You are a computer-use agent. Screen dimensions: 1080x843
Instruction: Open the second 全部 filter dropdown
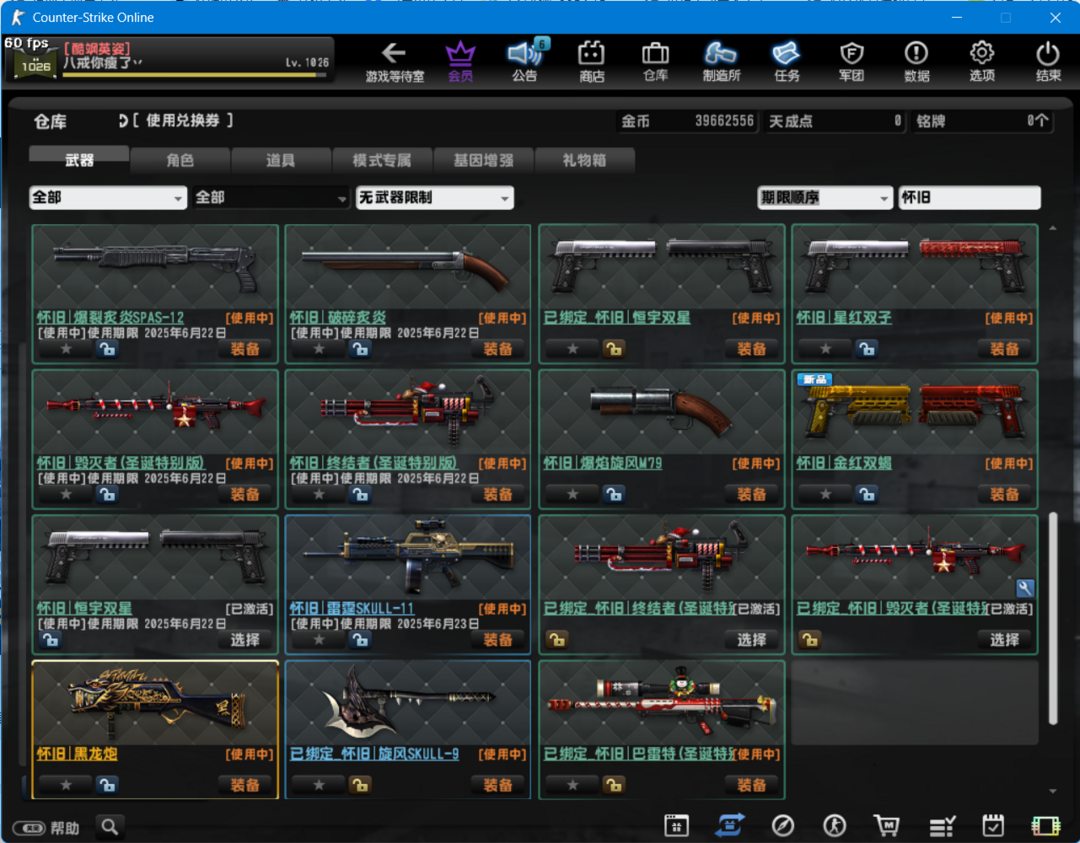[271, 198]
